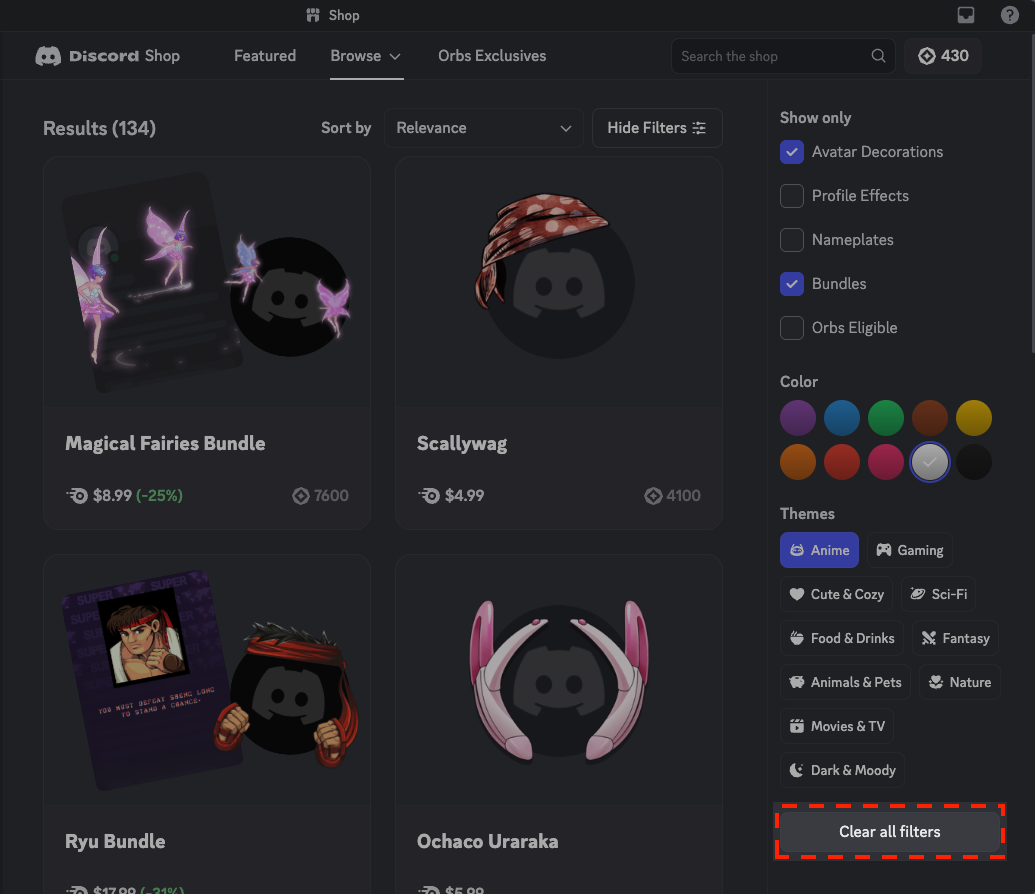Screen dimensions: 1035x894
Task: Open the Sort by Relevance dropdown
Action: (x=483, y=128)
